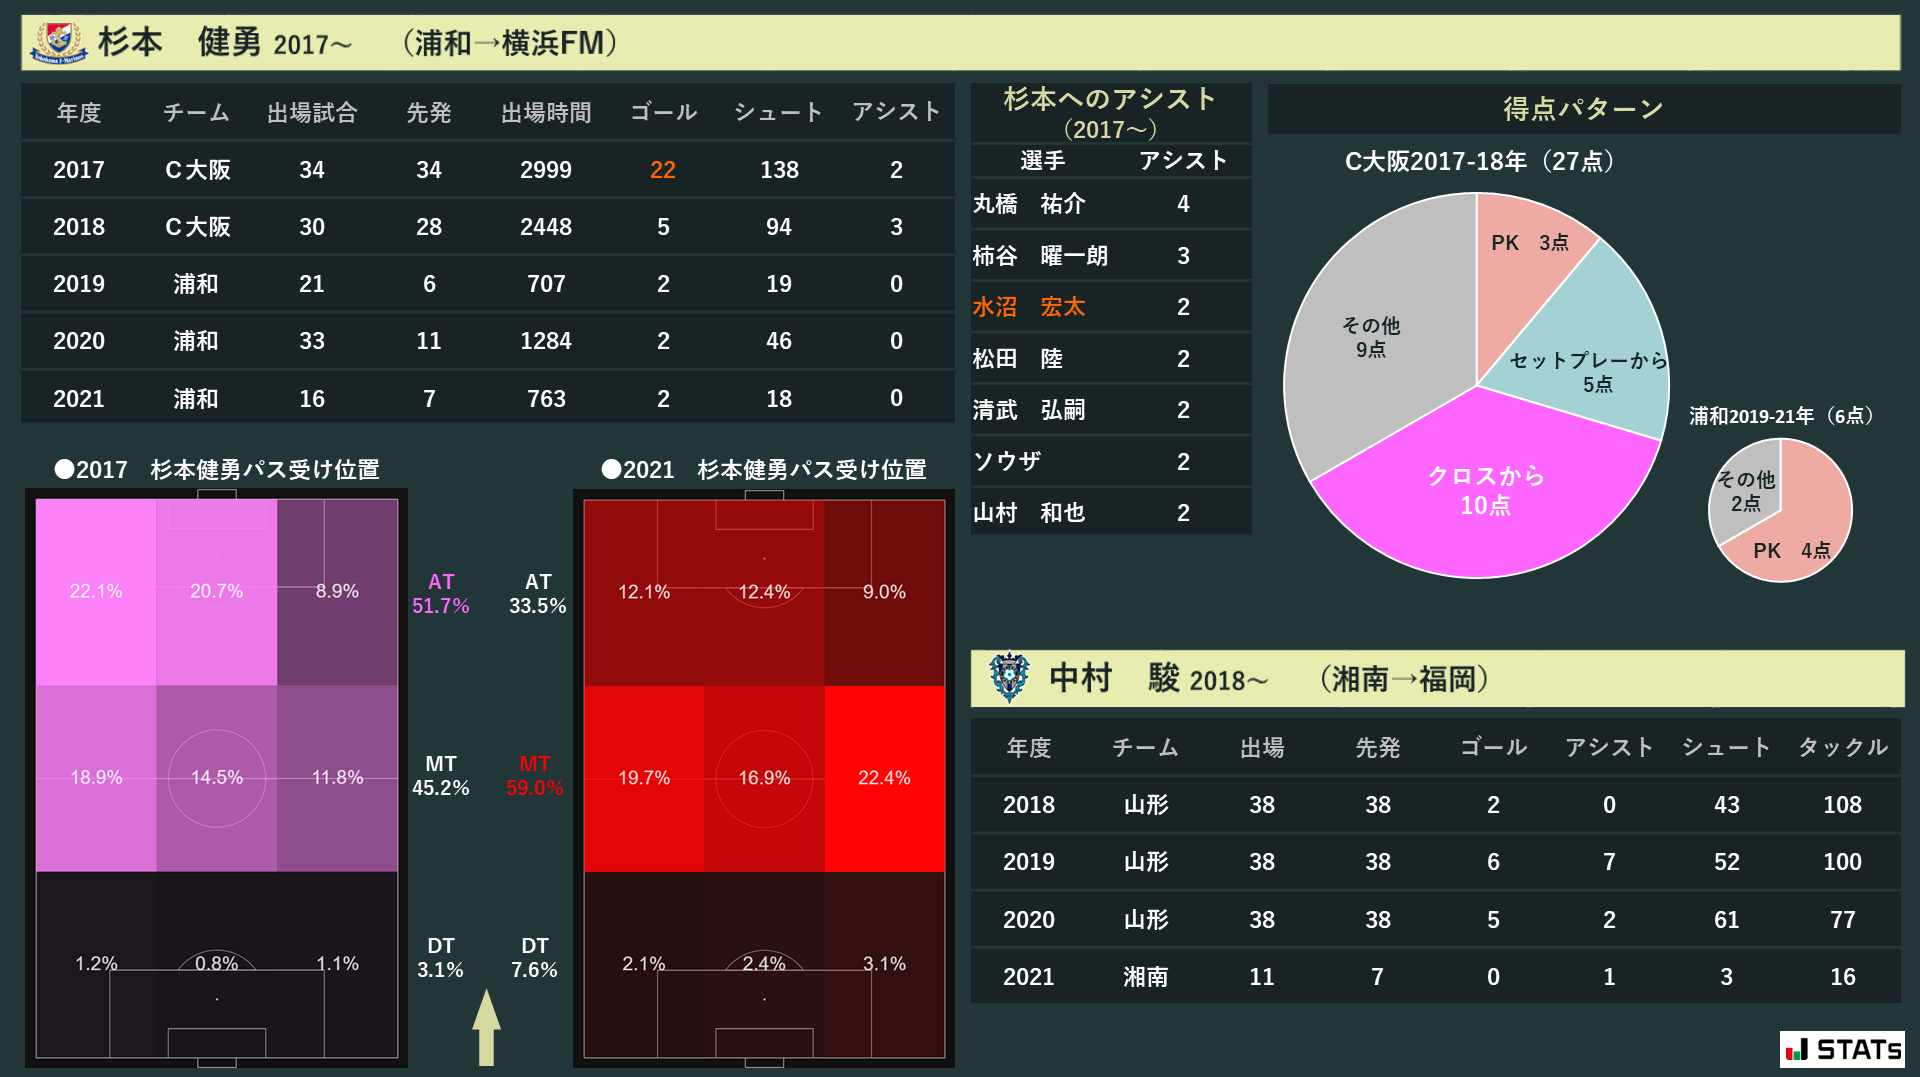Click the 12.4% zone on 2021 pitch
1920x1077 pixels.
tap(764, 592)
